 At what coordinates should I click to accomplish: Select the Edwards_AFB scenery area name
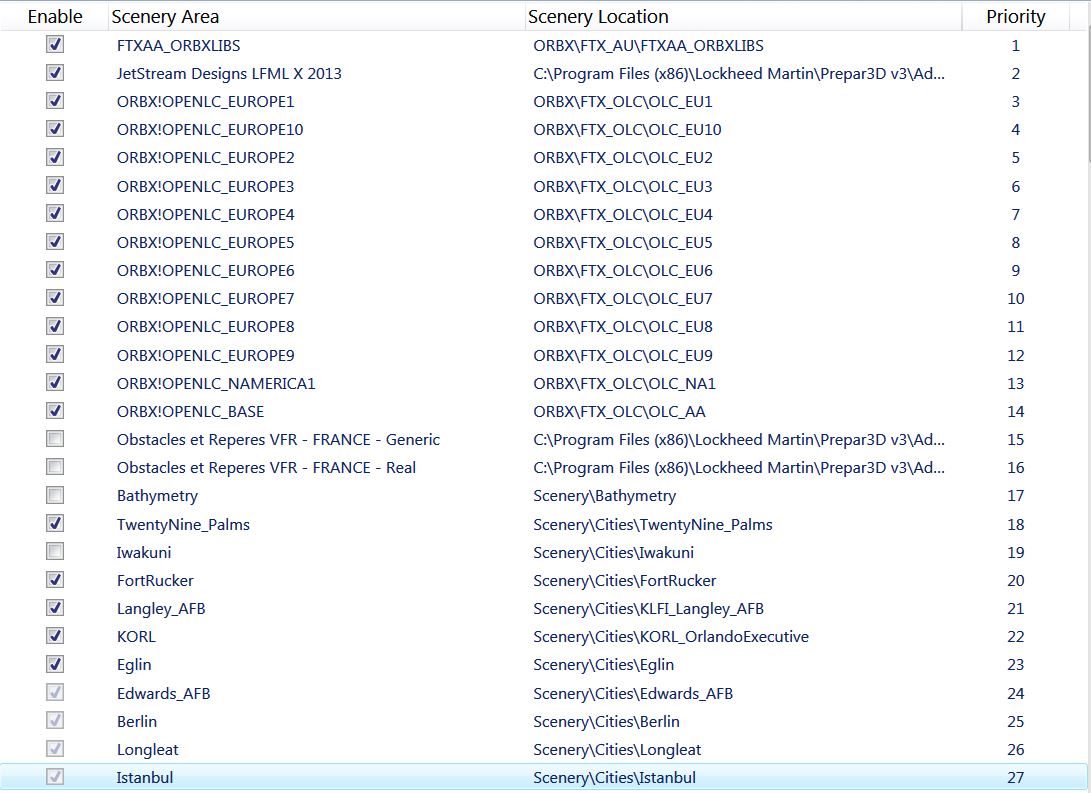point(164,694)
